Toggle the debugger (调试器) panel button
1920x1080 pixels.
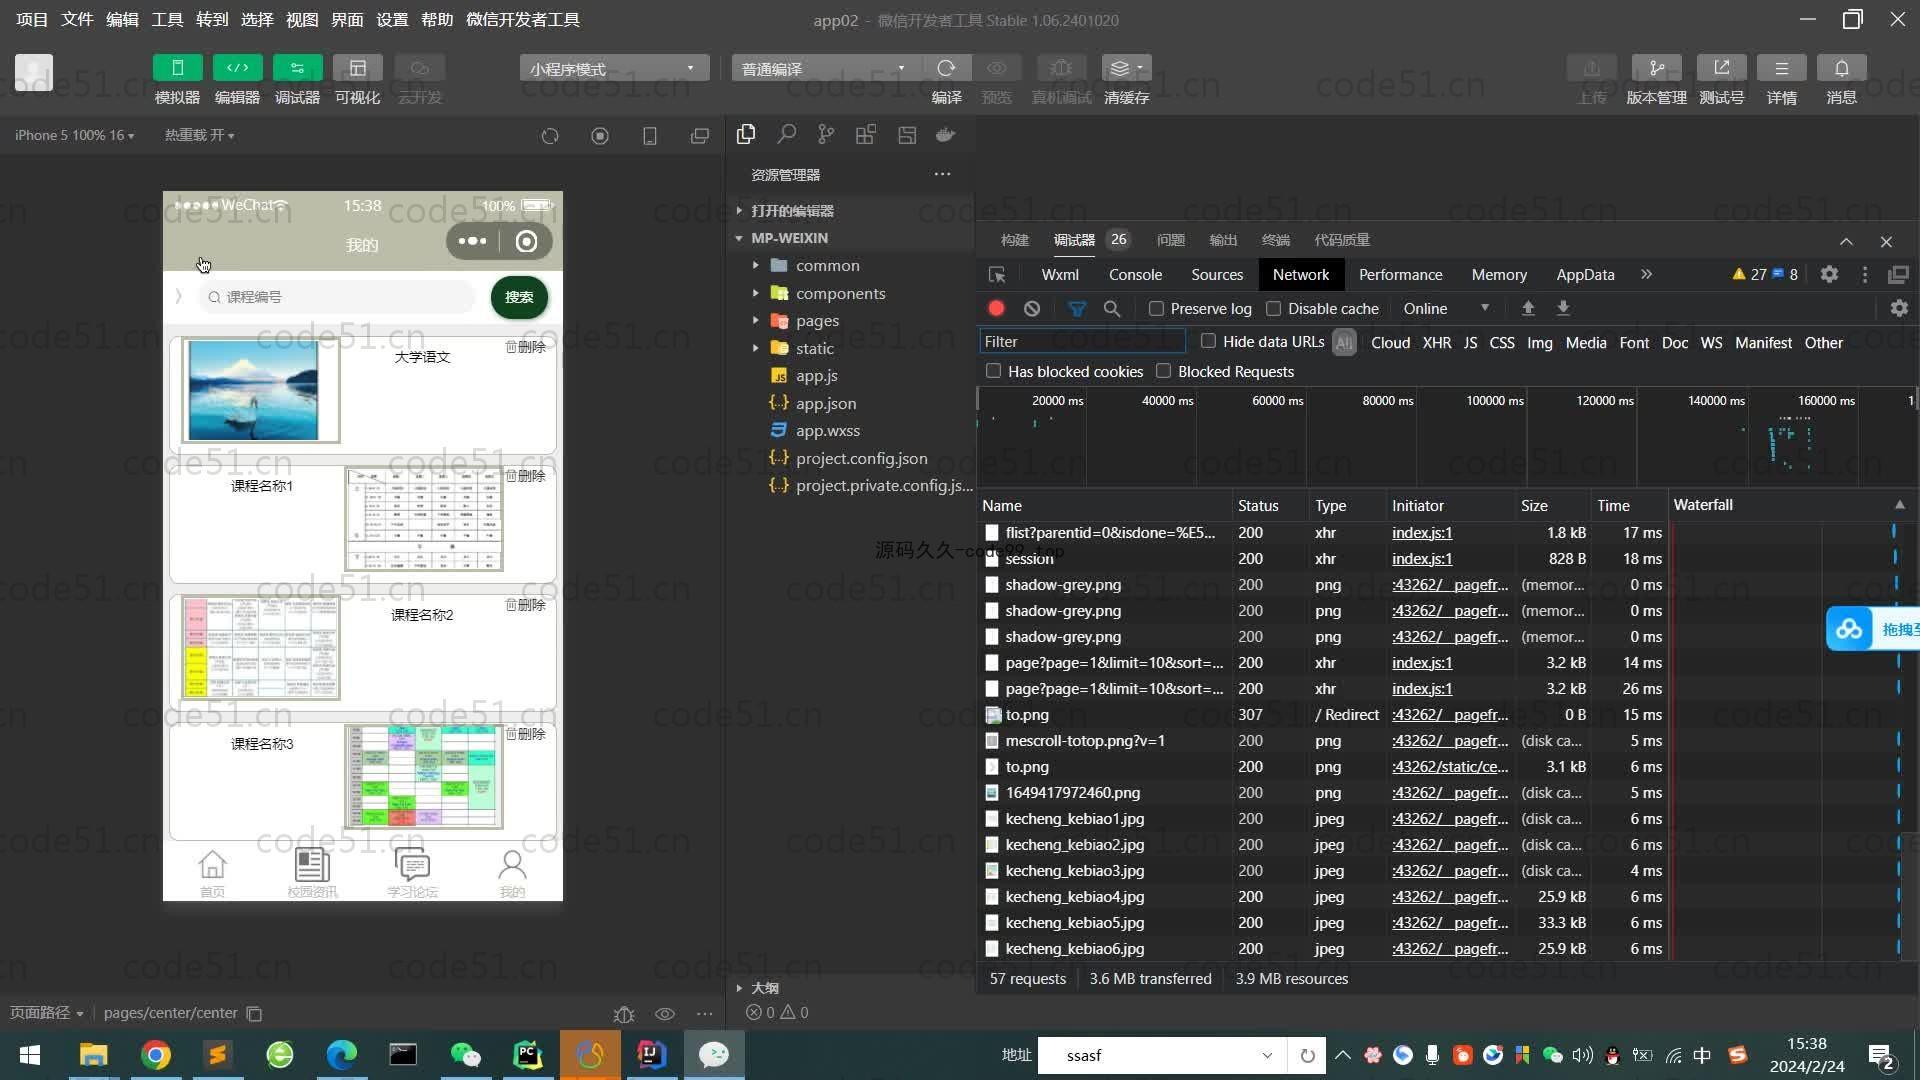(297, 68)
